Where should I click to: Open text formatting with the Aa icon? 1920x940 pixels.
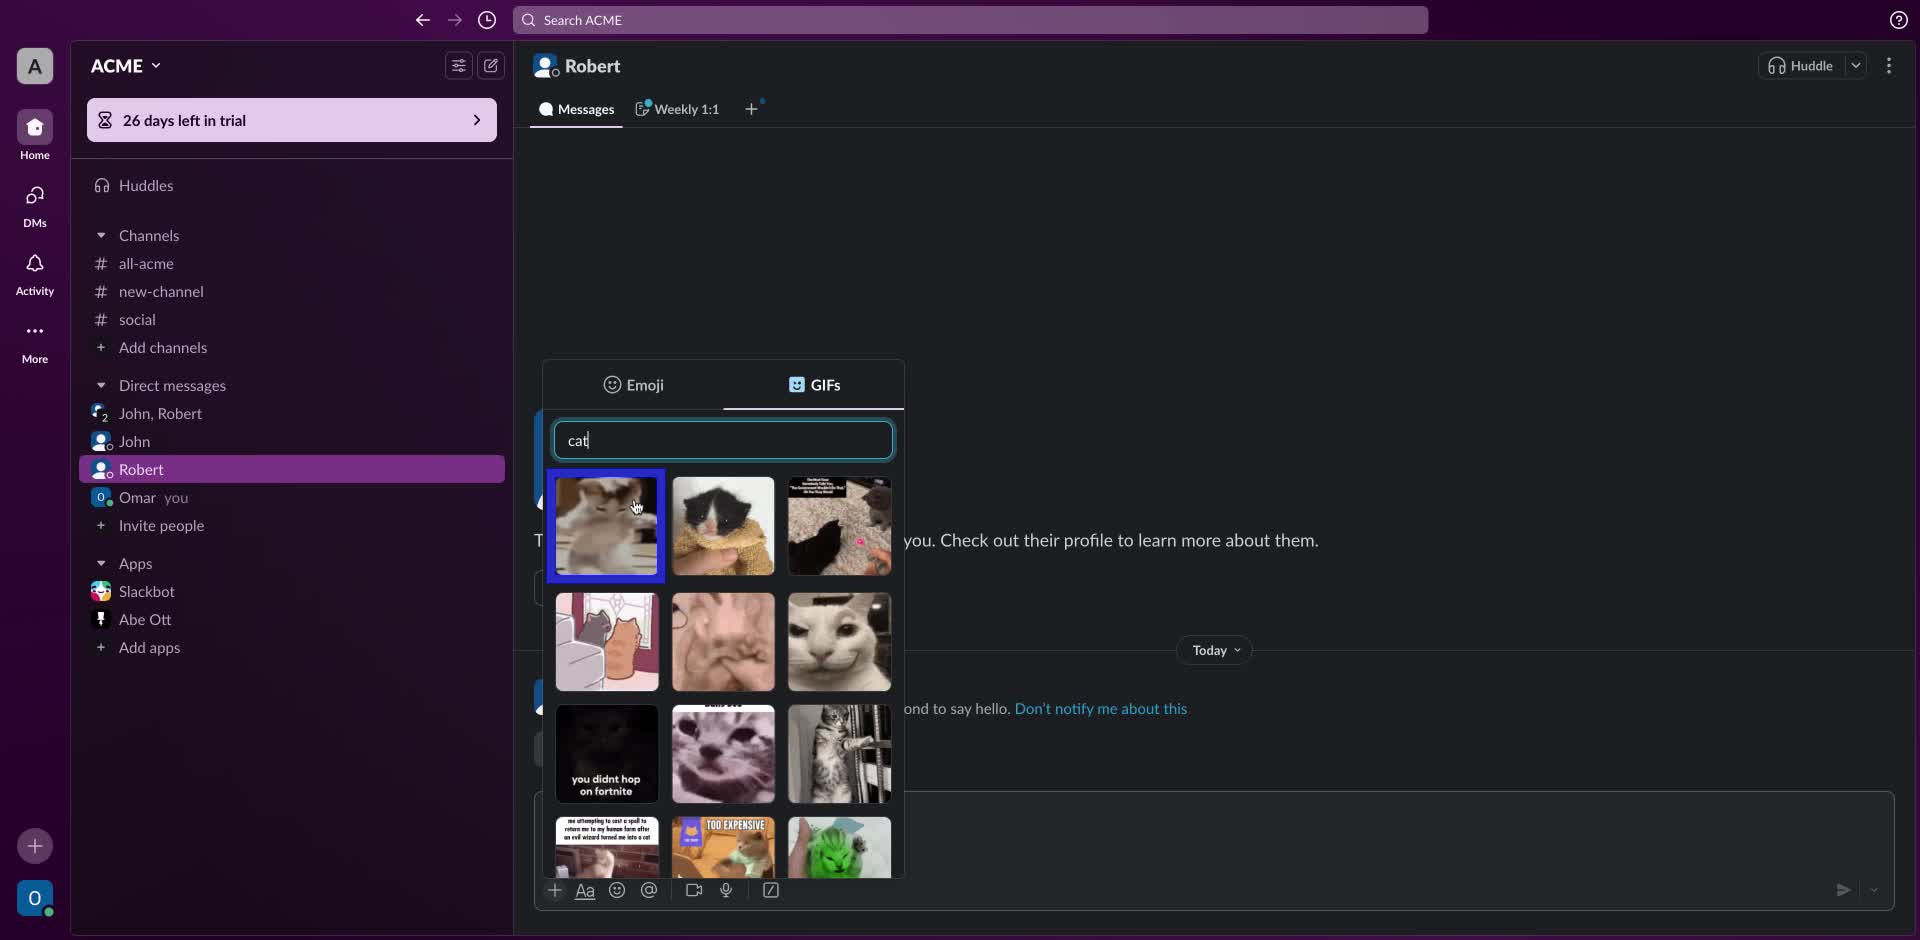(586, 890)
